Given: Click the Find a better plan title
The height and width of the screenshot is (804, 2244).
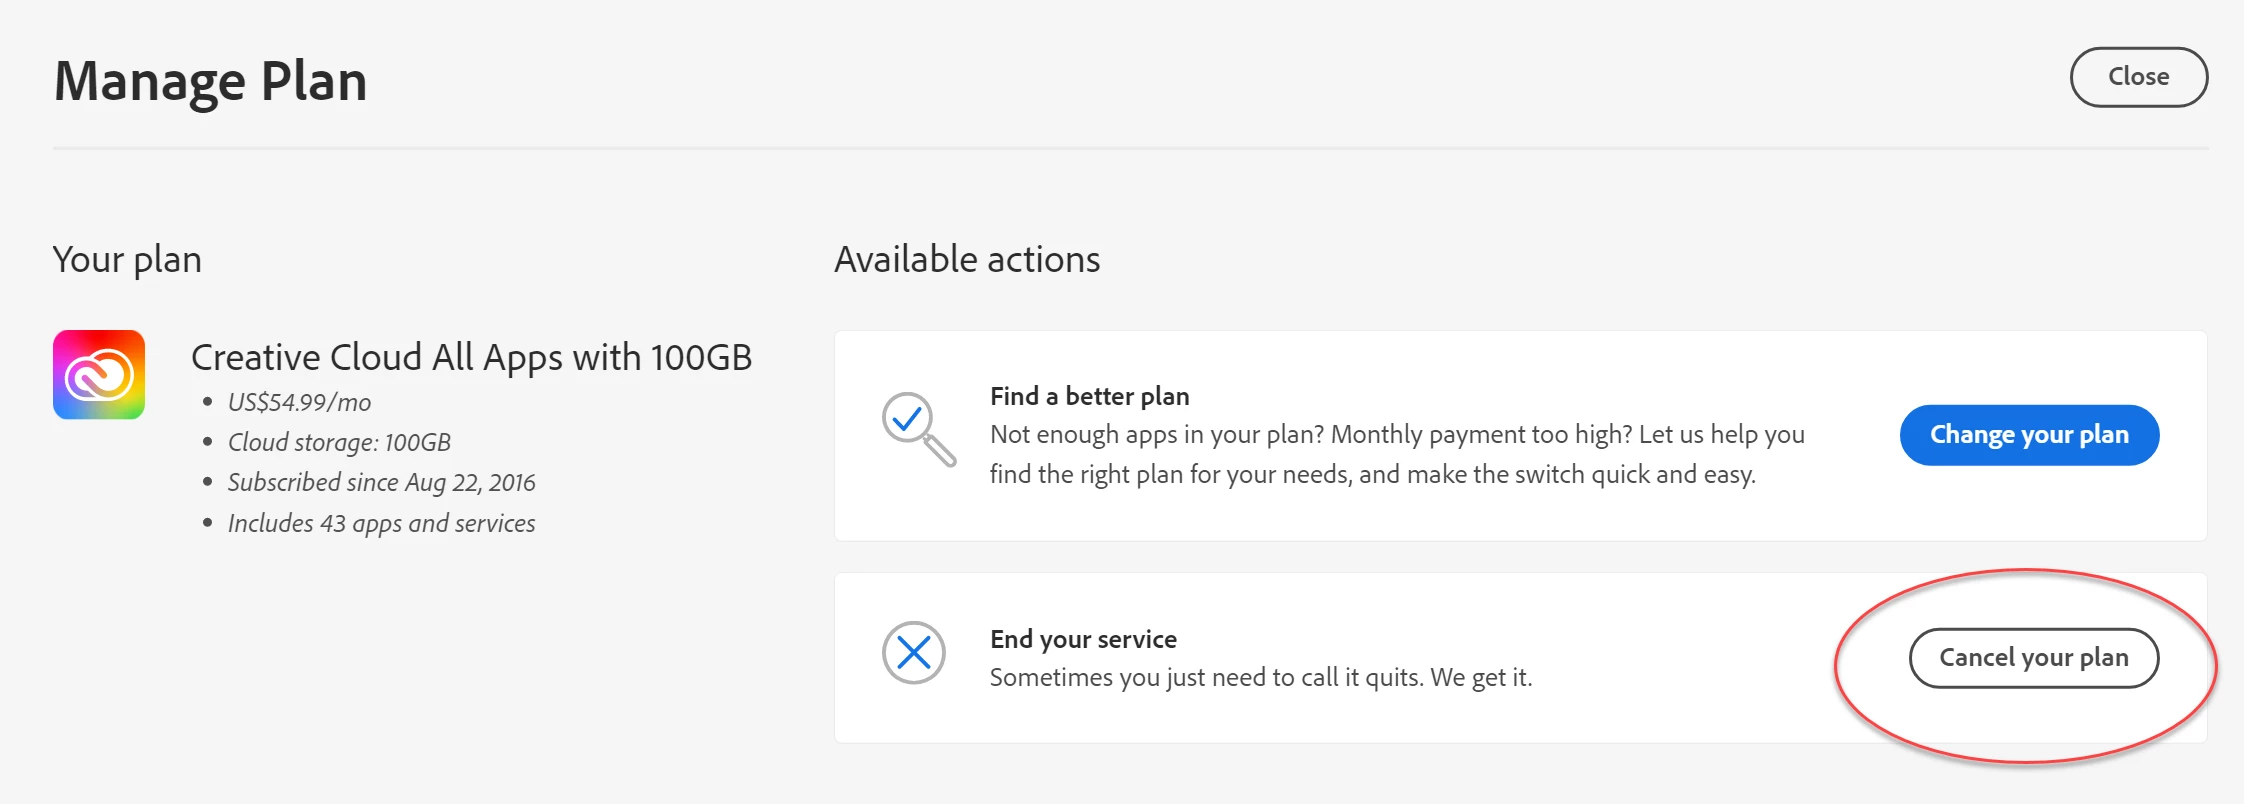Looking at the screenshot, I should click(x=1089, y=396).
